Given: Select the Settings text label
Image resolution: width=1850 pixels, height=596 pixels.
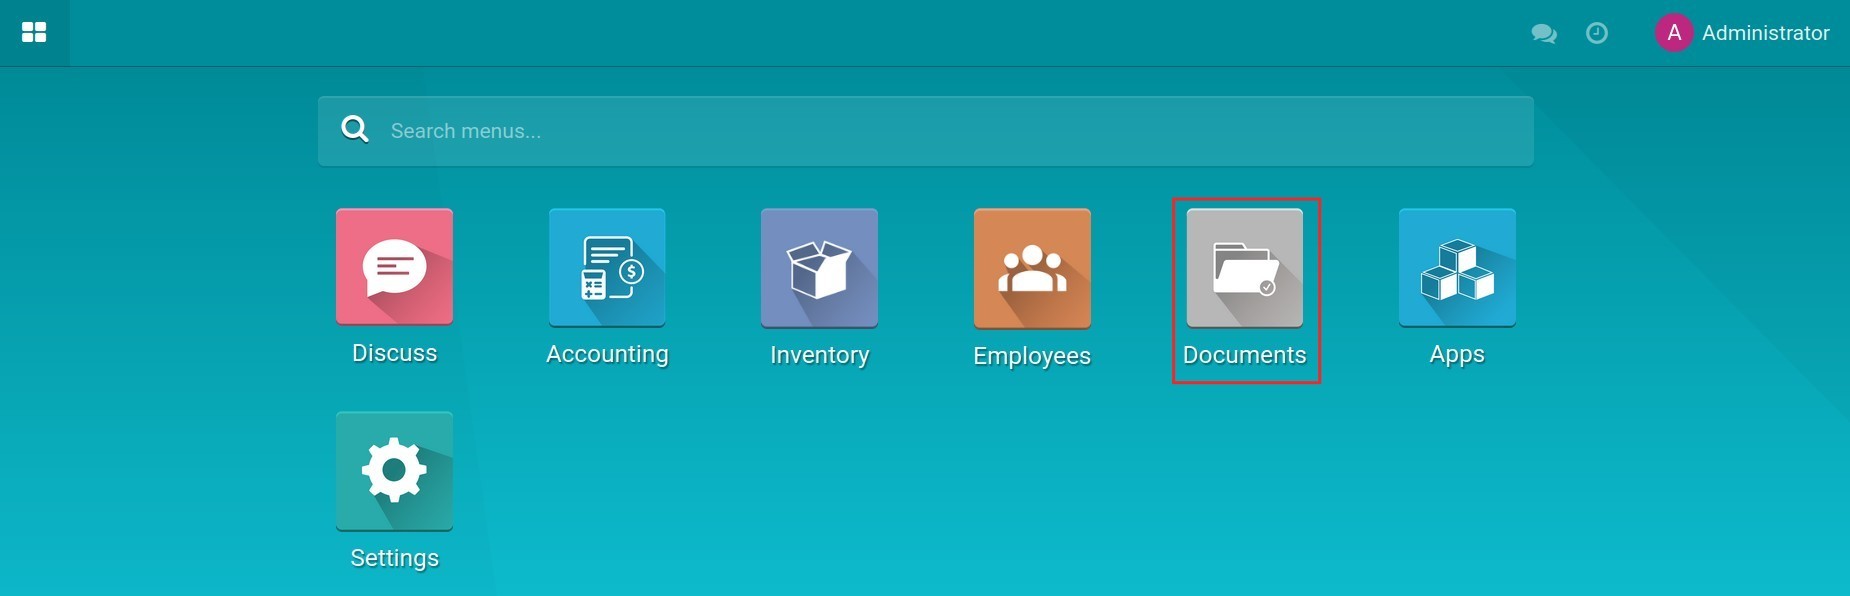Looking at the screenshot, I should (394, 558).
